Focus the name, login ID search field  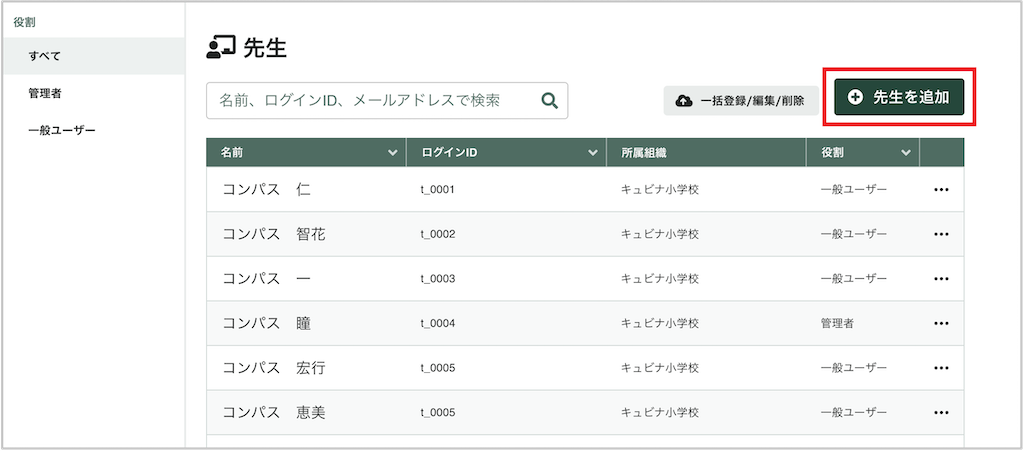387,101
